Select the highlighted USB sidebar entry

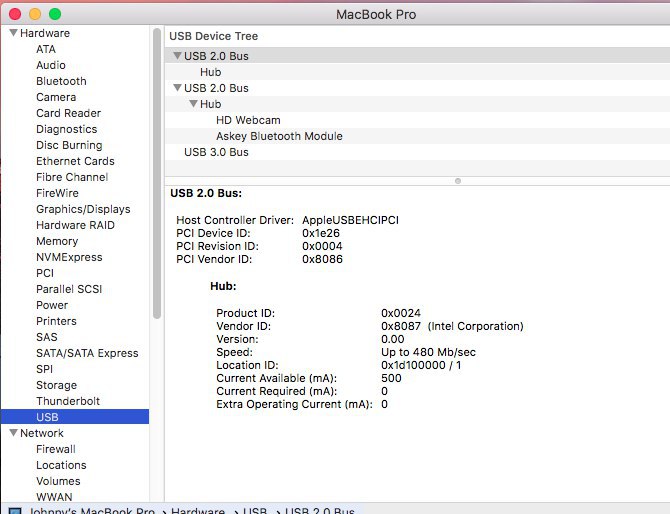coord(75,417)
